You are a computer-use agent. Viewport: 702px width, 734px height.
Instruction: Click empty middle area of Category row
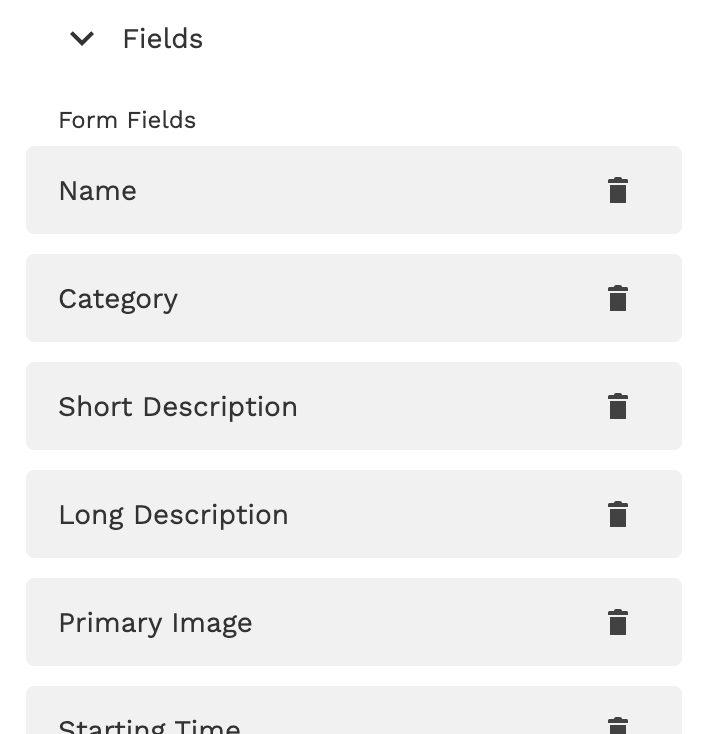pyautogui.click(x=390, y=298)
